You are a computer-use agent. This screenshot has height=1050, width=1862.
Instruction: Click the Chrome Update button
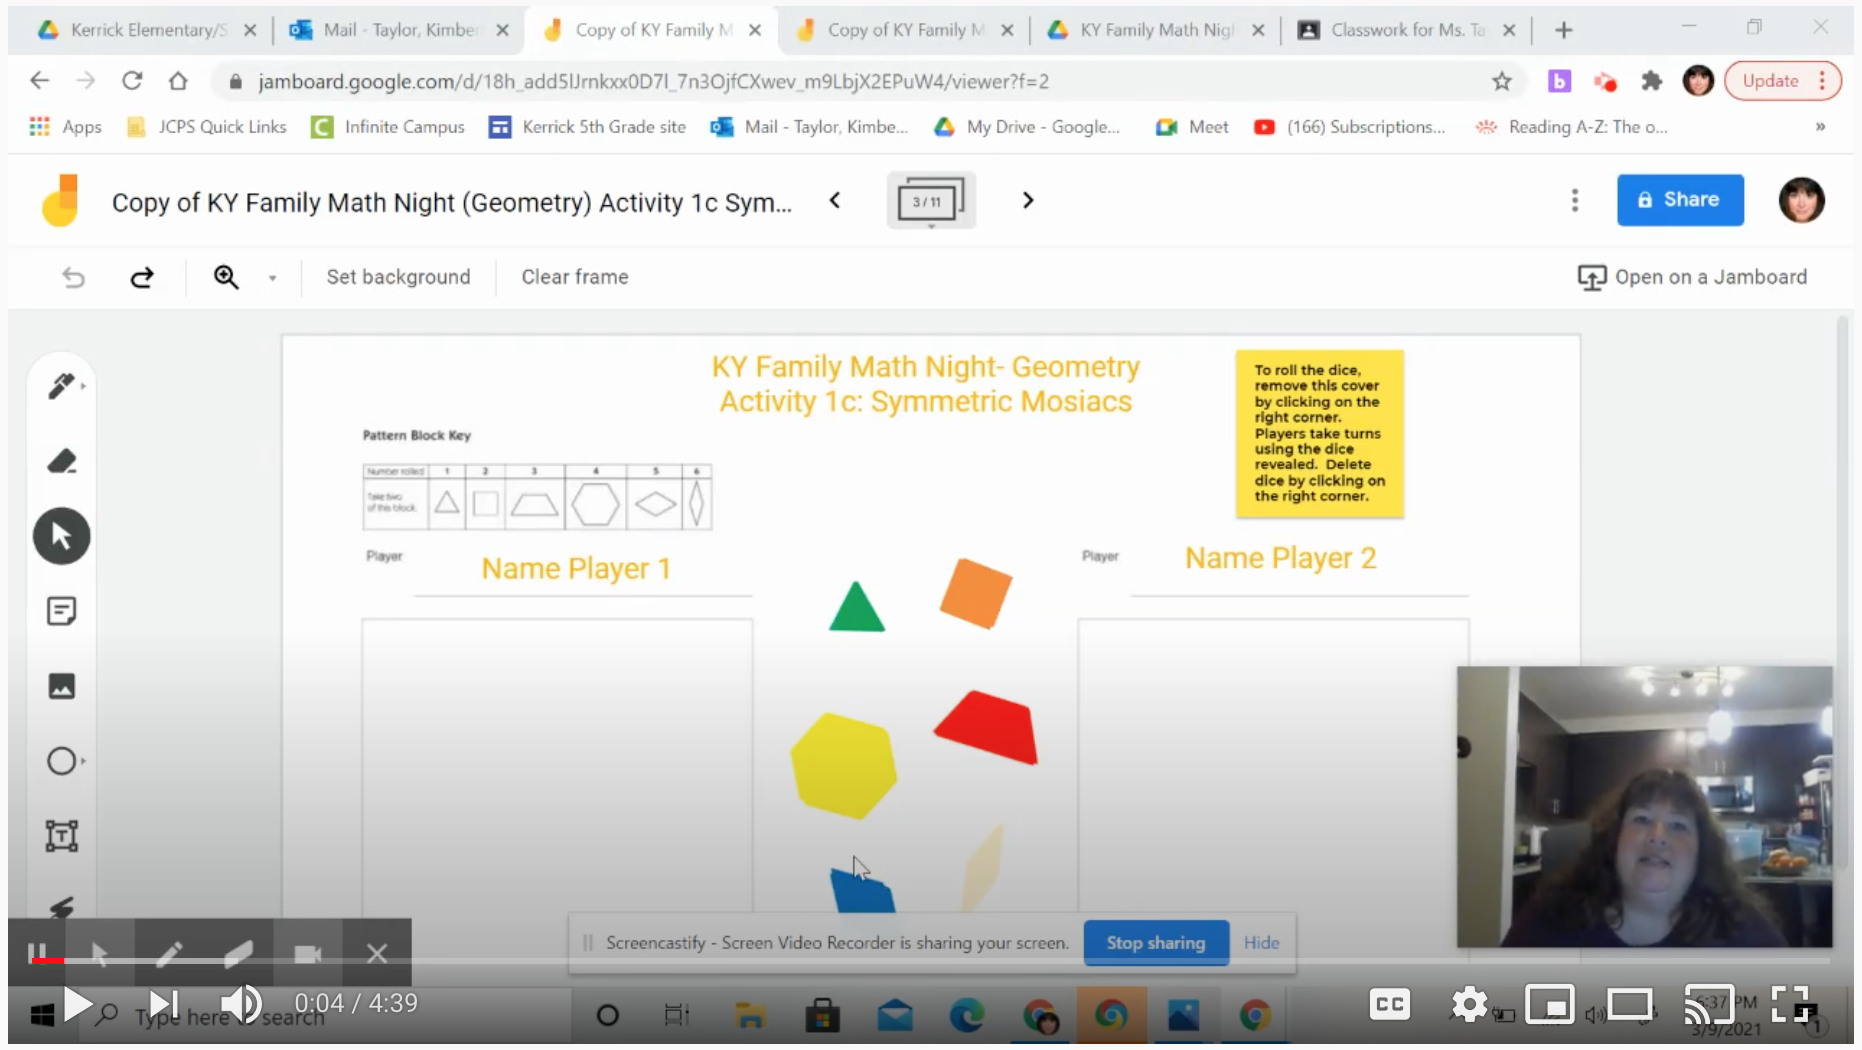(1782, 81)
